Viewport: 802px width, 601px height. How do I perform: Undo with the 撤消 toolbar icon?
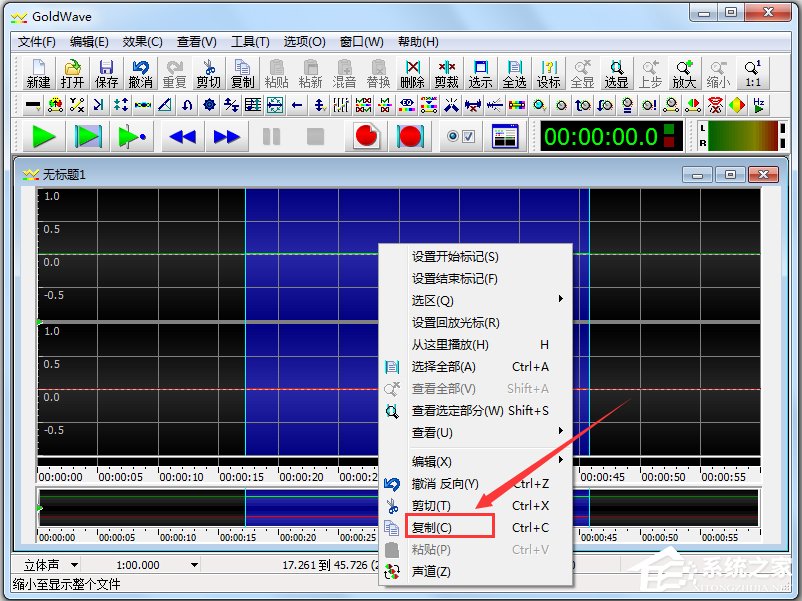point(140,74)
